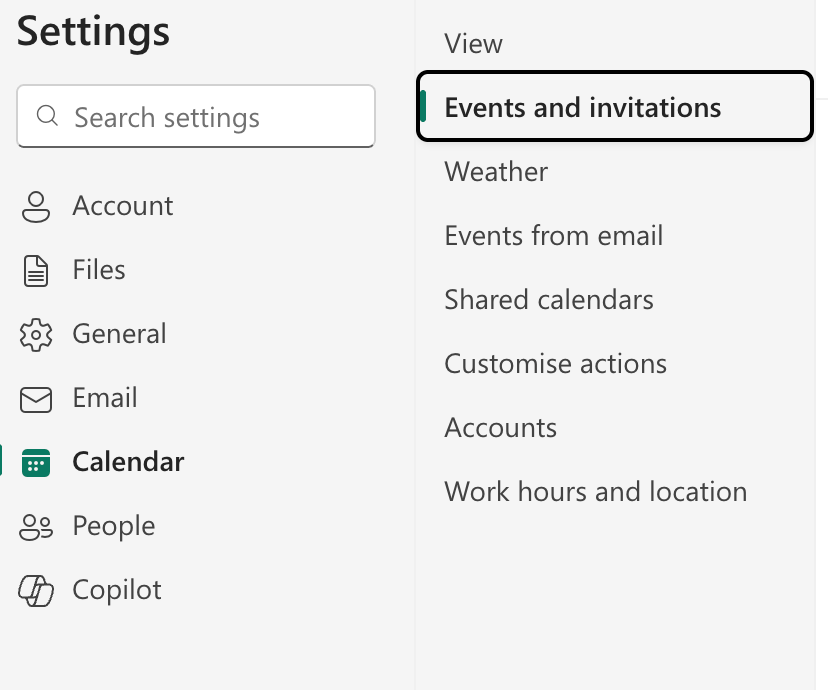Click the Account person icon
The height and width of the screenshot is (690, 828).
coord(36,205)
